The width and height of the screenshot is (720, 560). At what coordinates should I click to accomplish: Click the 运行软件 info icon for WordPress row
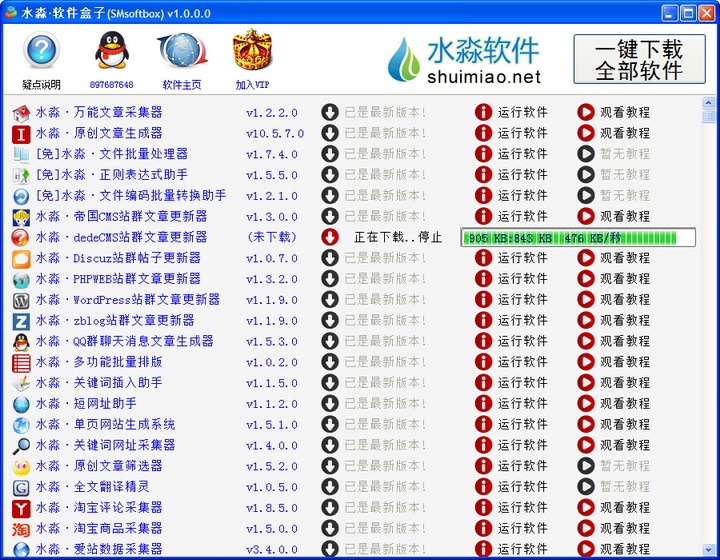tap(483, 300)
